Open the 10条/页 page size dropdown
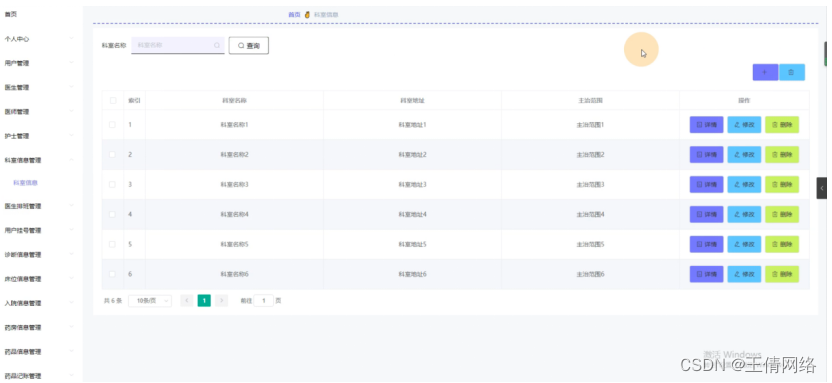Image resolution: width=832 pixels, height=383 pixels. tap(150, 301)
